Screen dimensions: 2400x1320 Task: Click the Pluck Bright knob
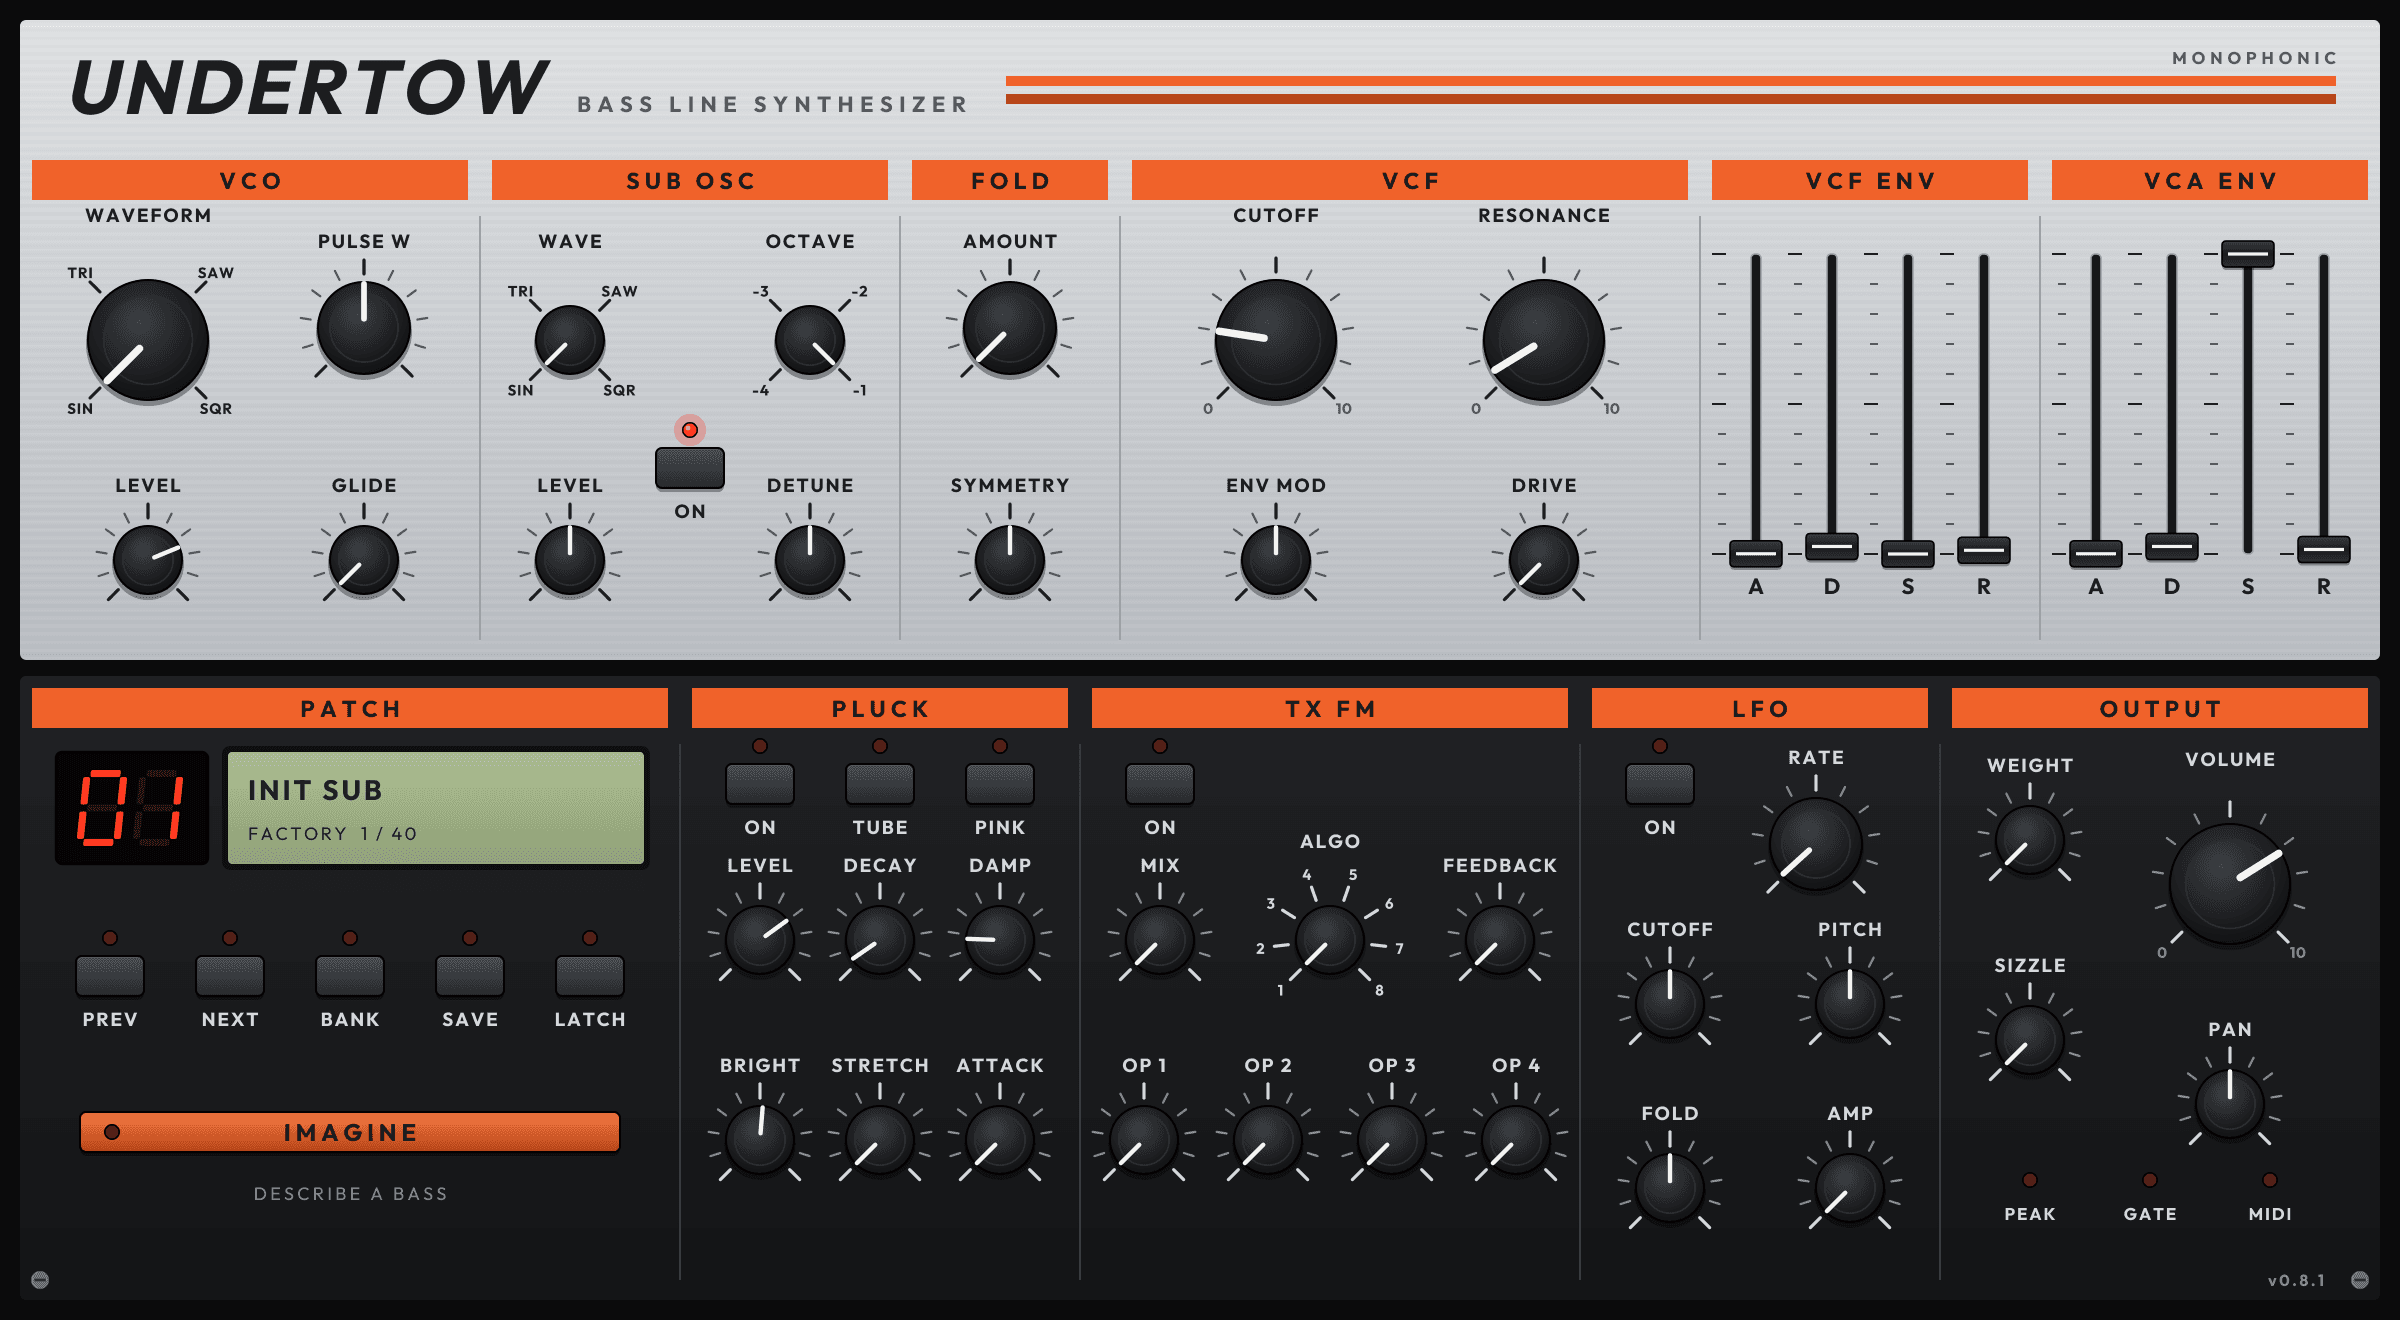[760, 1140]
